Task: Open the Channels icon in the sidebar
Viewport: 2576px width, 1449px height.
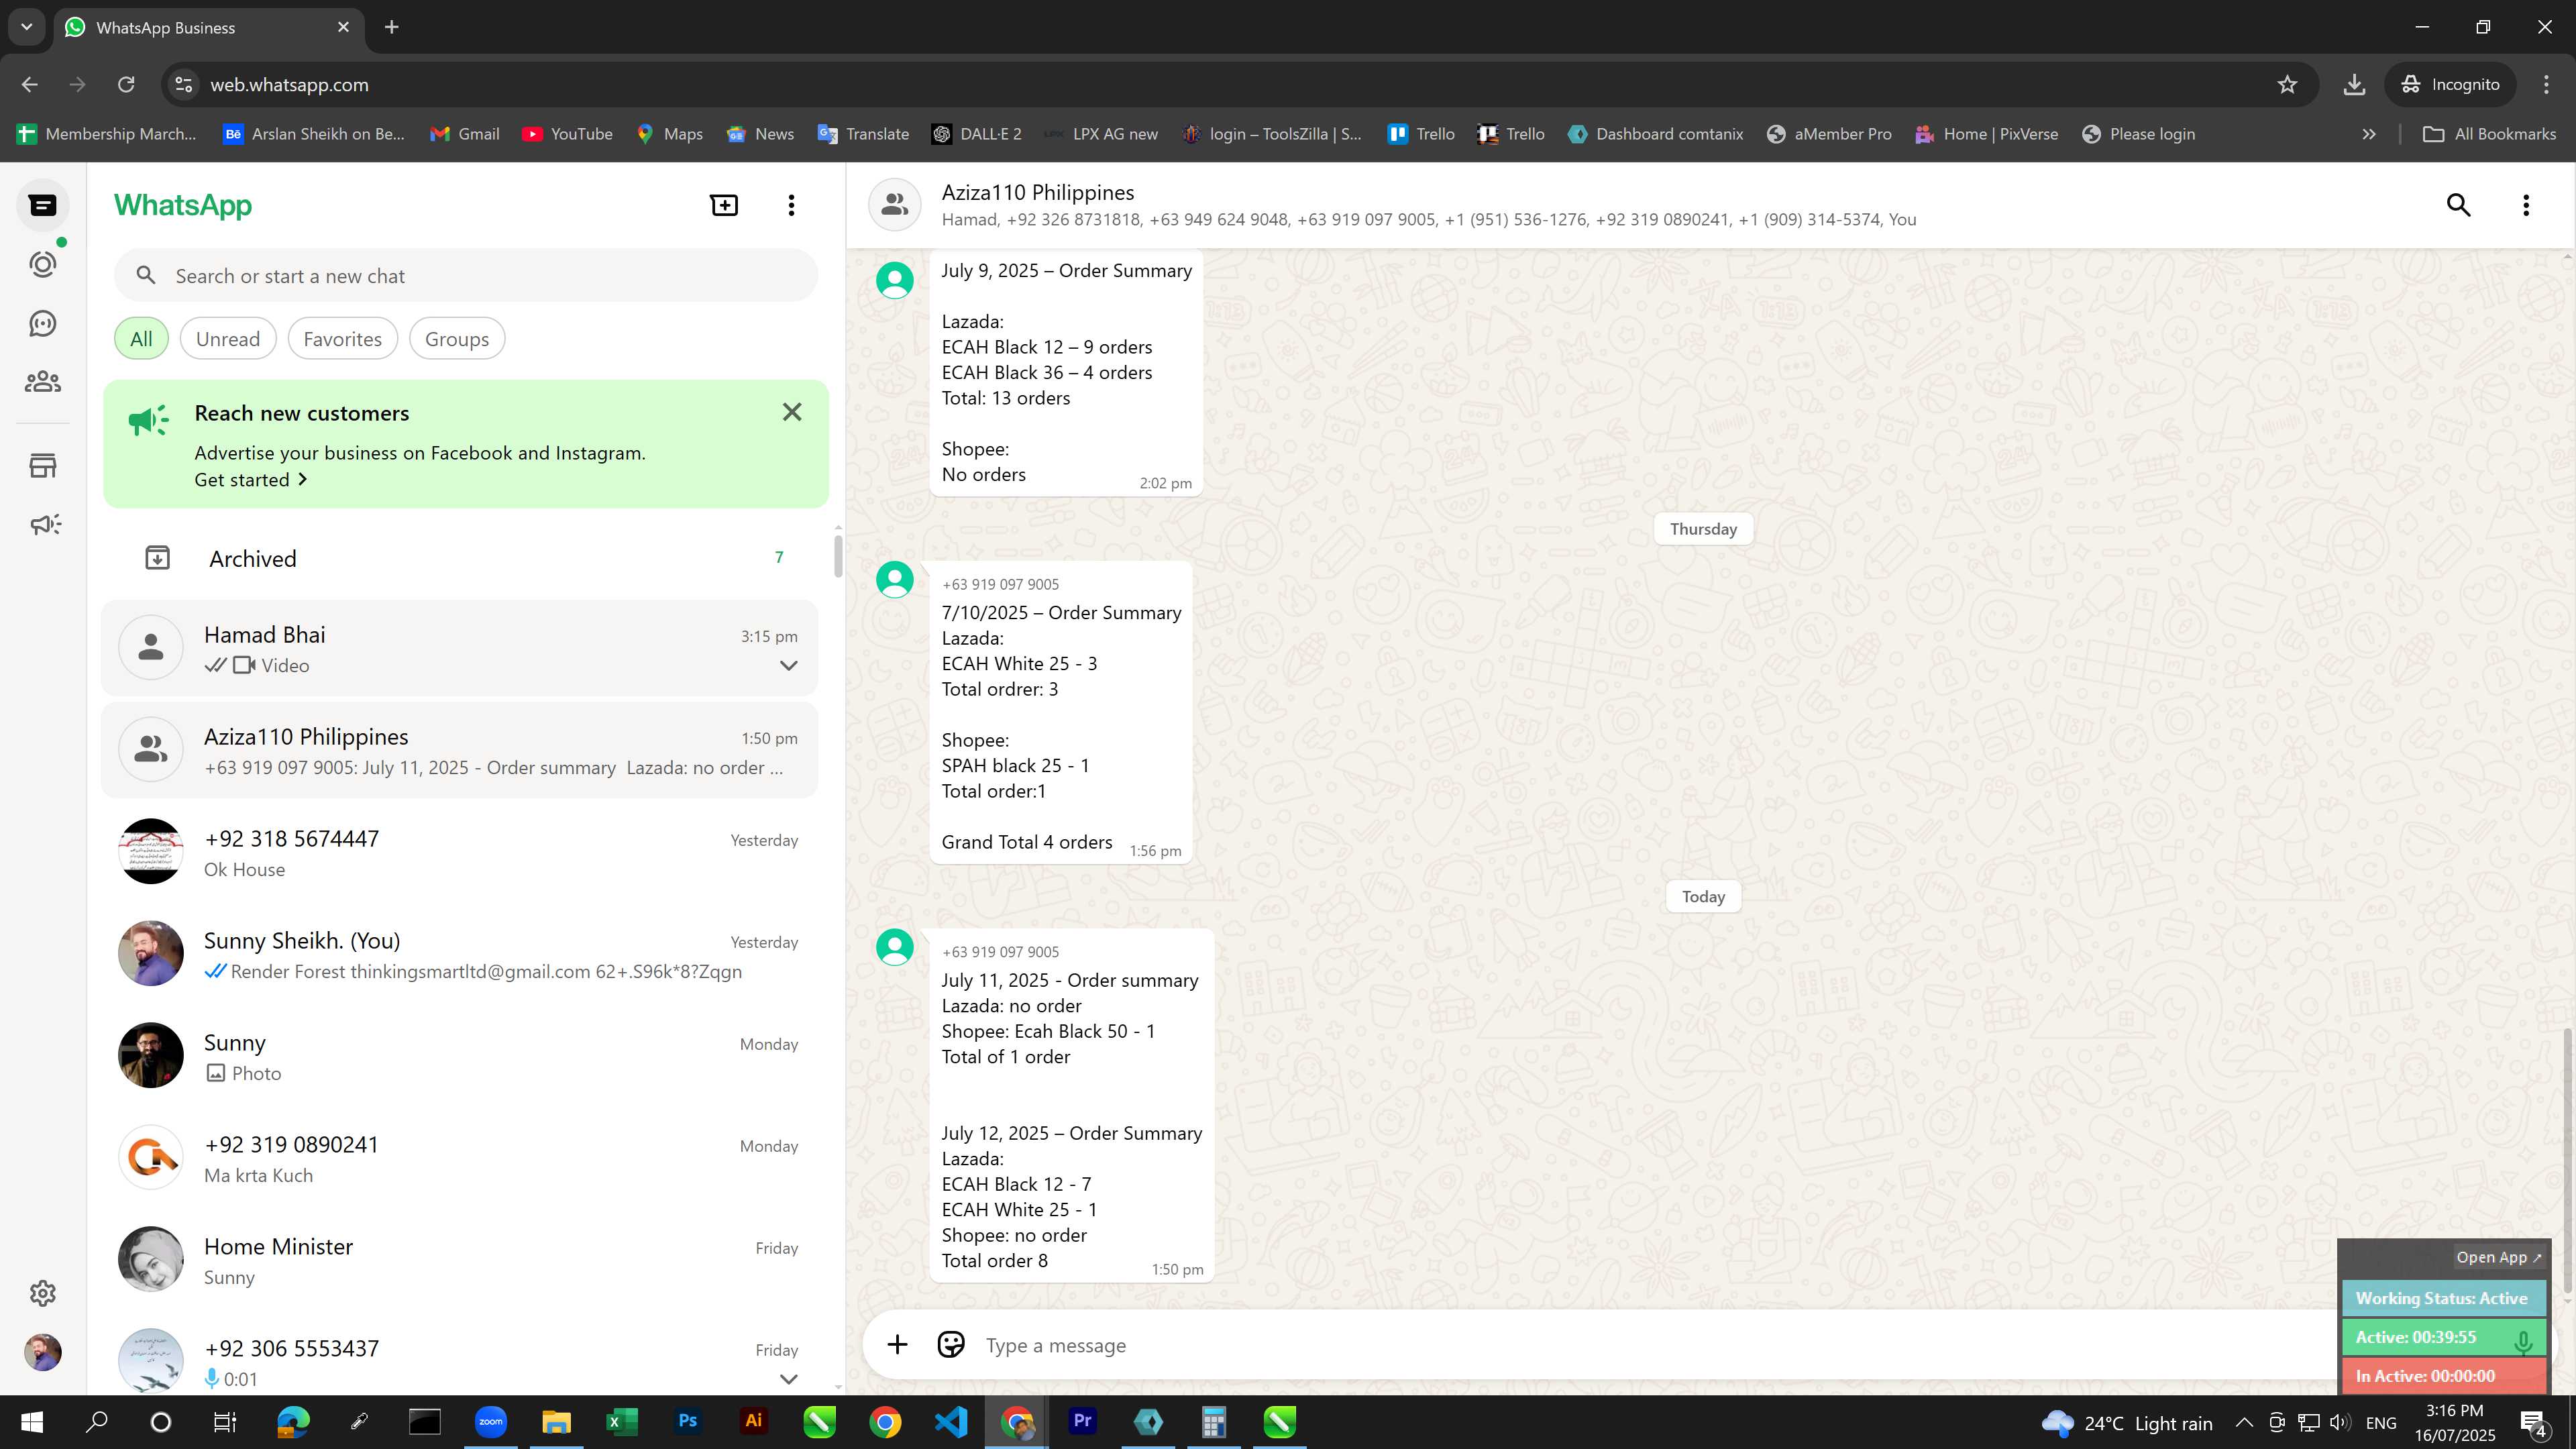Action: [43, 323]
